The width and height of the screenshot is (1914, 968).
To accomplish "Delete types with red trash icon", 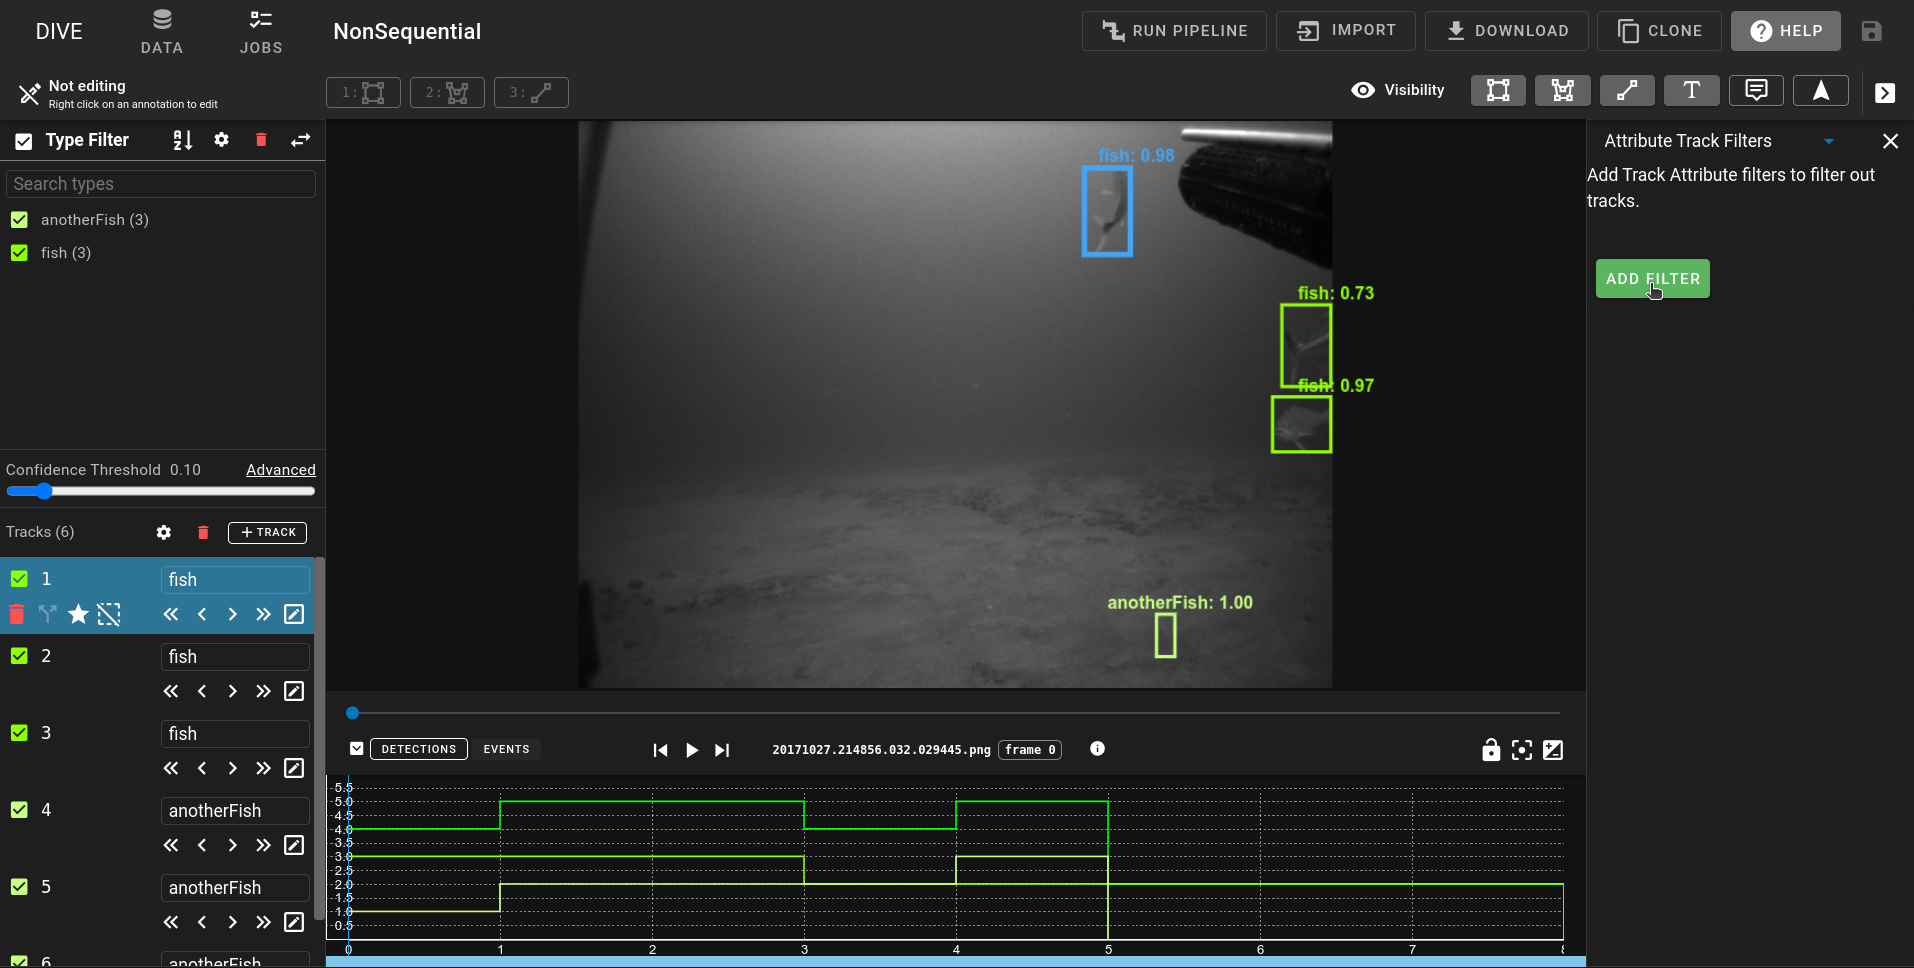I will coord(261,140).
